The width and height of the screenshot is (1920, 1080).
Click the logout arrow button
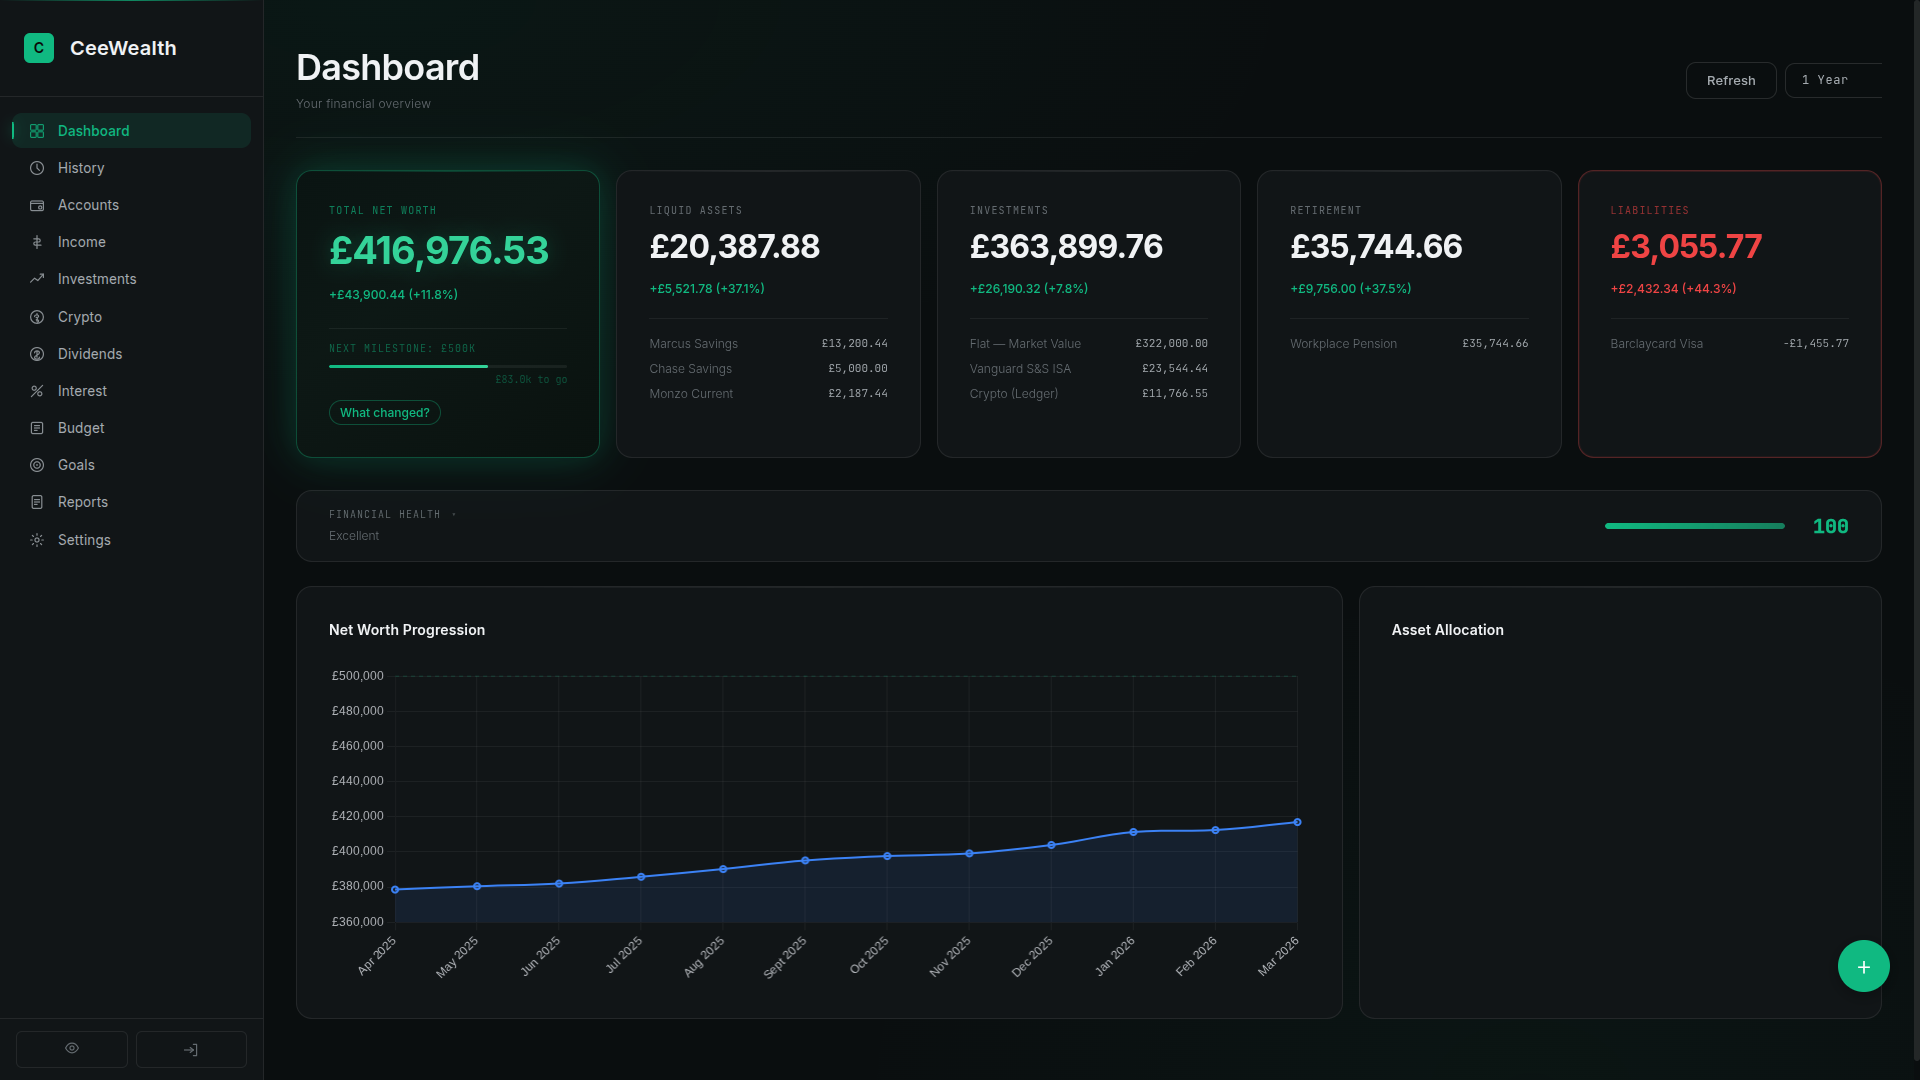190,1049
